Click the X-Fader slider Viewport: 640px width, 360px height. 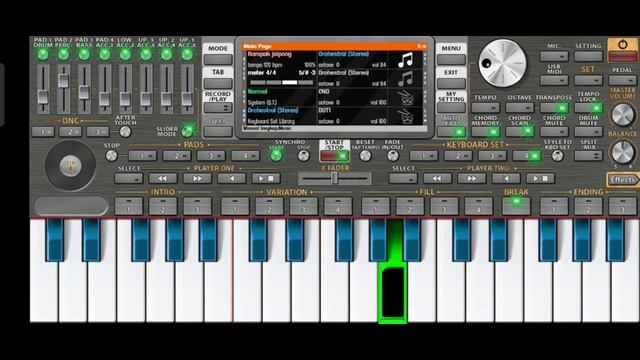coord(334,178)
